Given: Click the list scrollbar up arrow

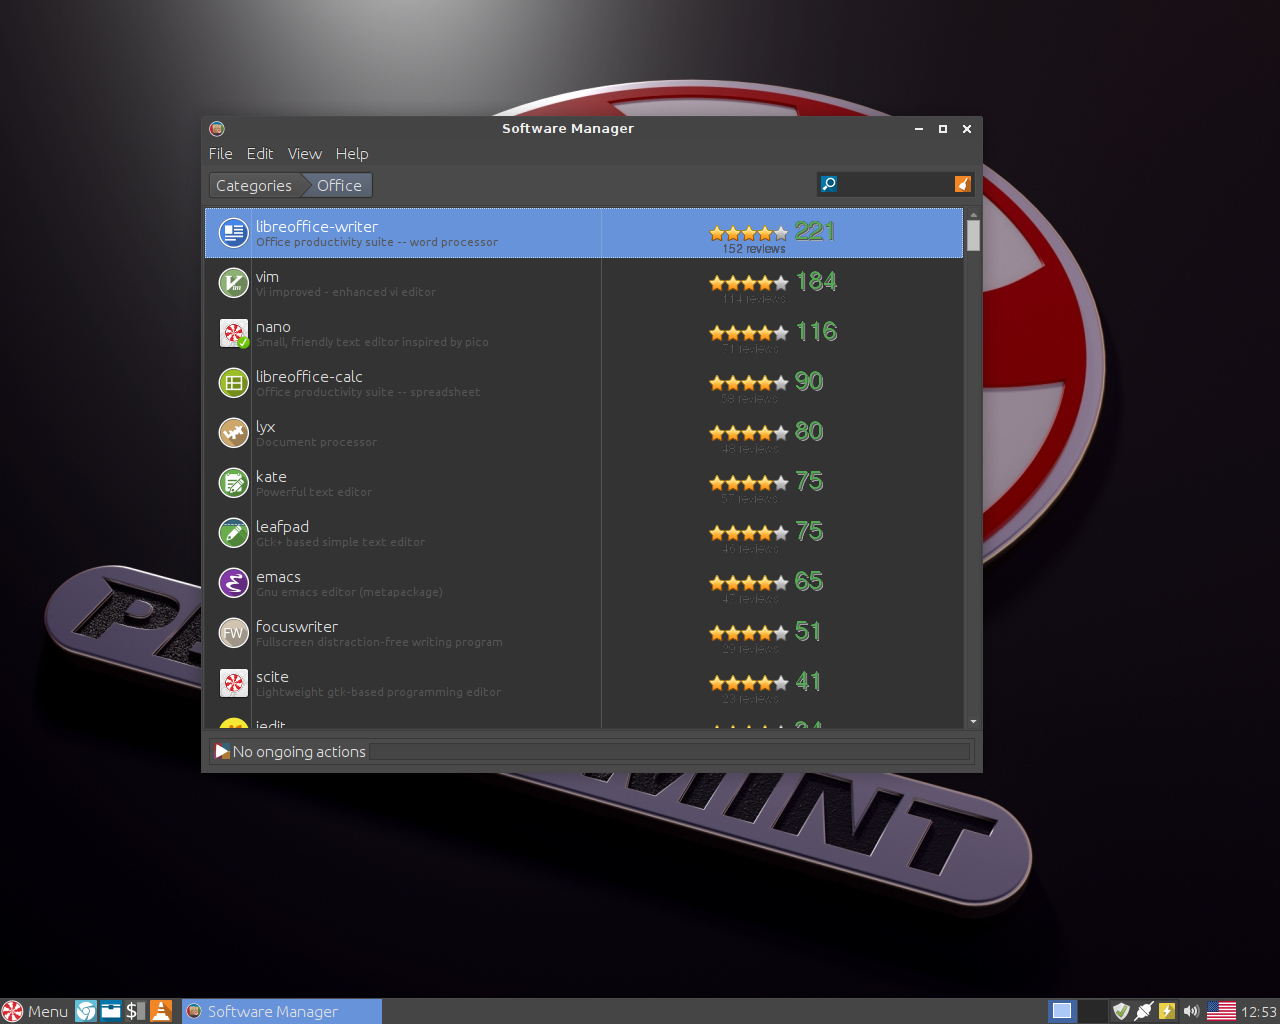Looking at the screenshot, I should (973, 214).
